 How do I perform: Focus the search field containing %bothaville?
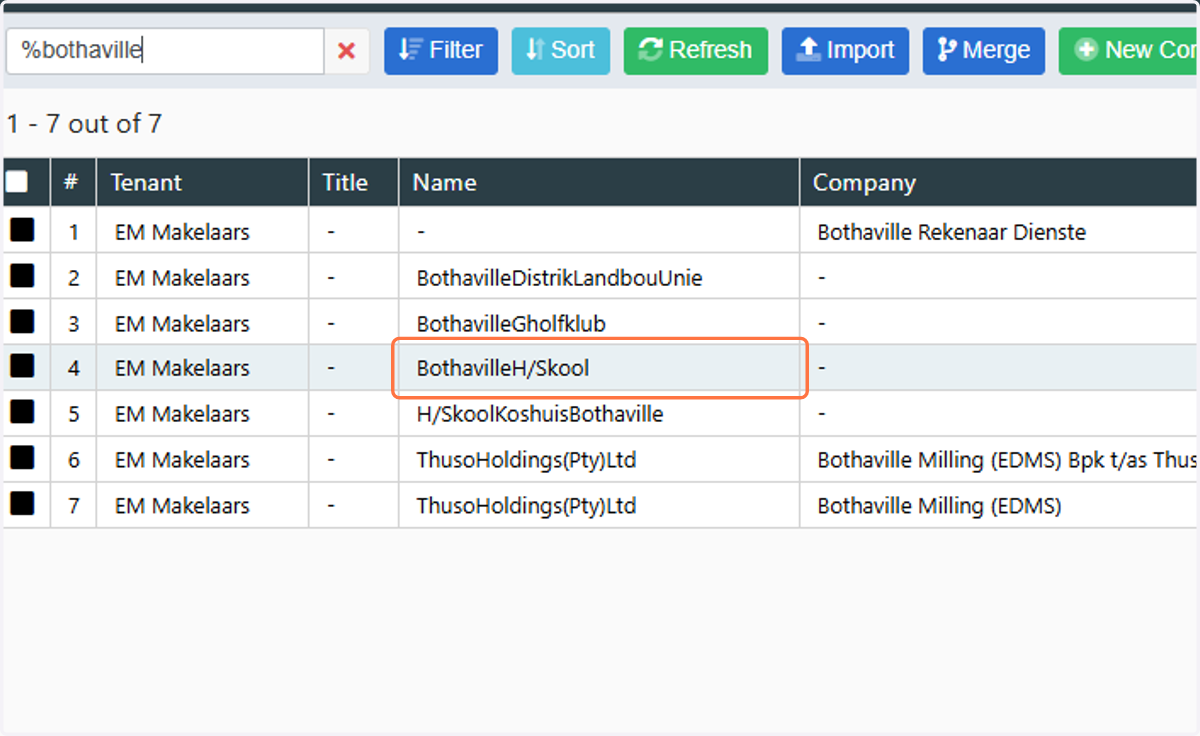pyautogui.click(x=165, y=51)
